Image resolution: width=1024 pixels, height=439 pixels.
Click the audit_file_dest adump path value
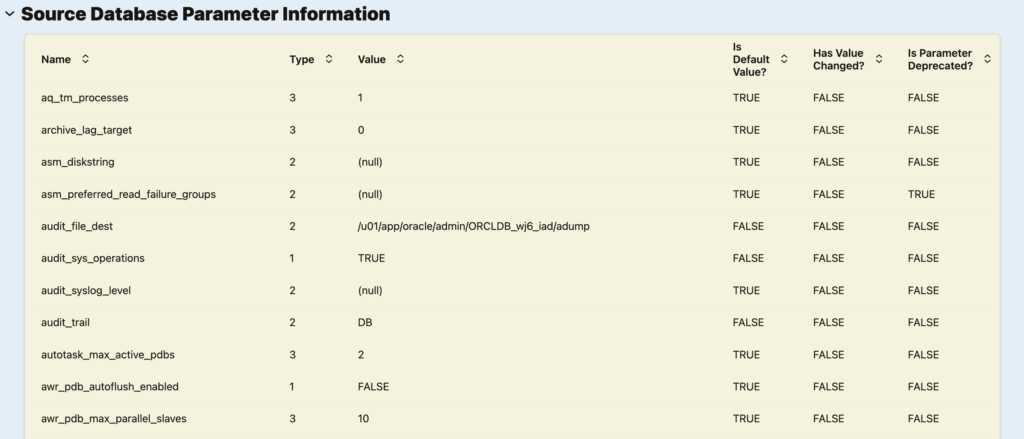point(473,226)
